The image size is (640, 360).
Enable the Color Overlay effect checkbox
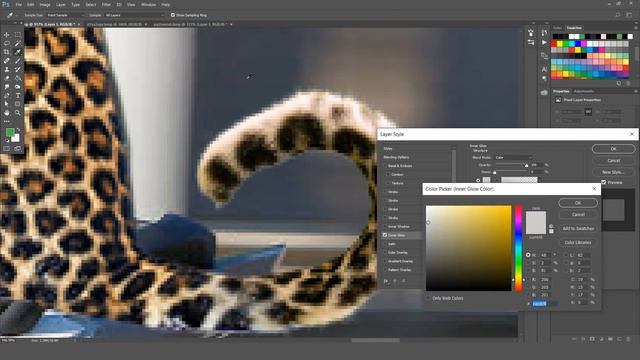(385, 252)
